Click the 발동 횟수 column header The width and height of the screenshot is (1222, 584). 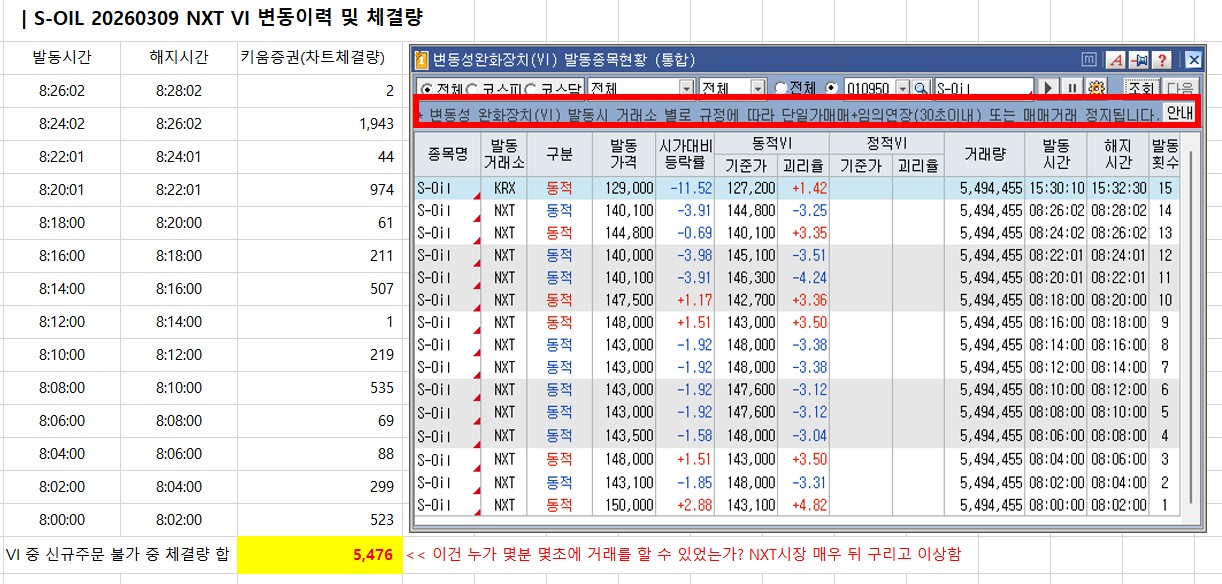tap(1165, 153)
